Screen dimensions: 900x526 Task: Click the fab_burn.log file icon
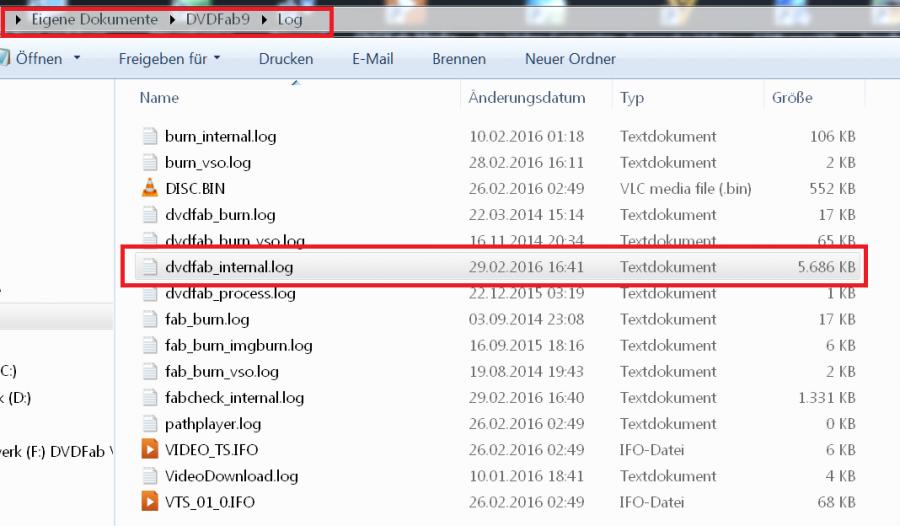(x=150, y=319)
